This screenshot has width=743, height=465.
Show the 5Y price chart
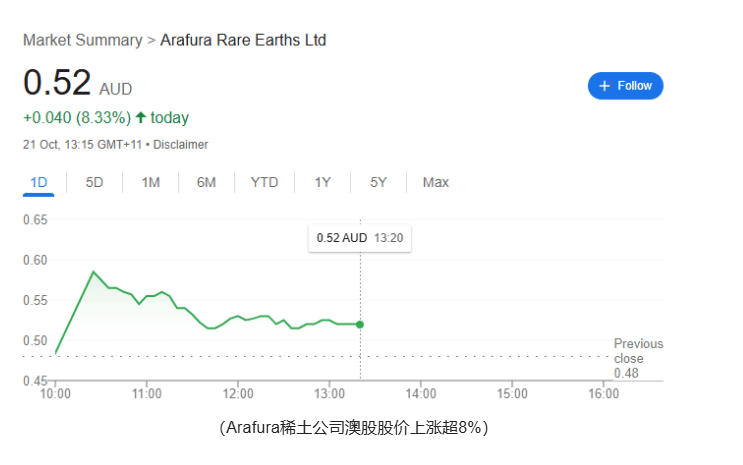(x=378, y=182)
